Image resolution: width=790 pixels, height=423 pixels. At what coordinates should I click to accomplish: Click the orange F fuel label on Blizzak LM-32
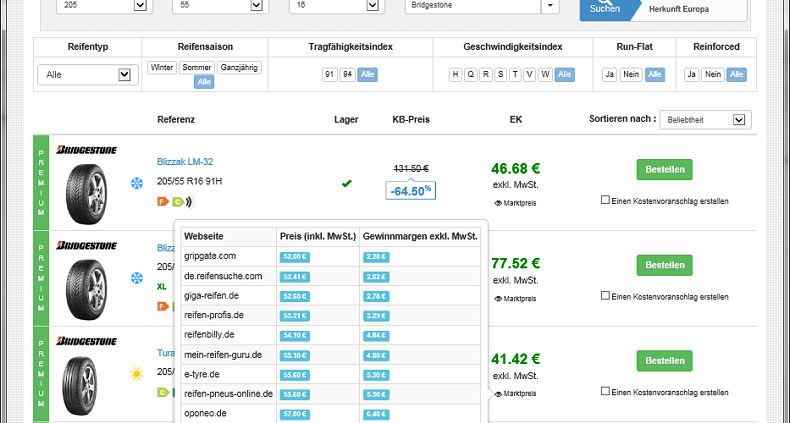tap(163, 202)
